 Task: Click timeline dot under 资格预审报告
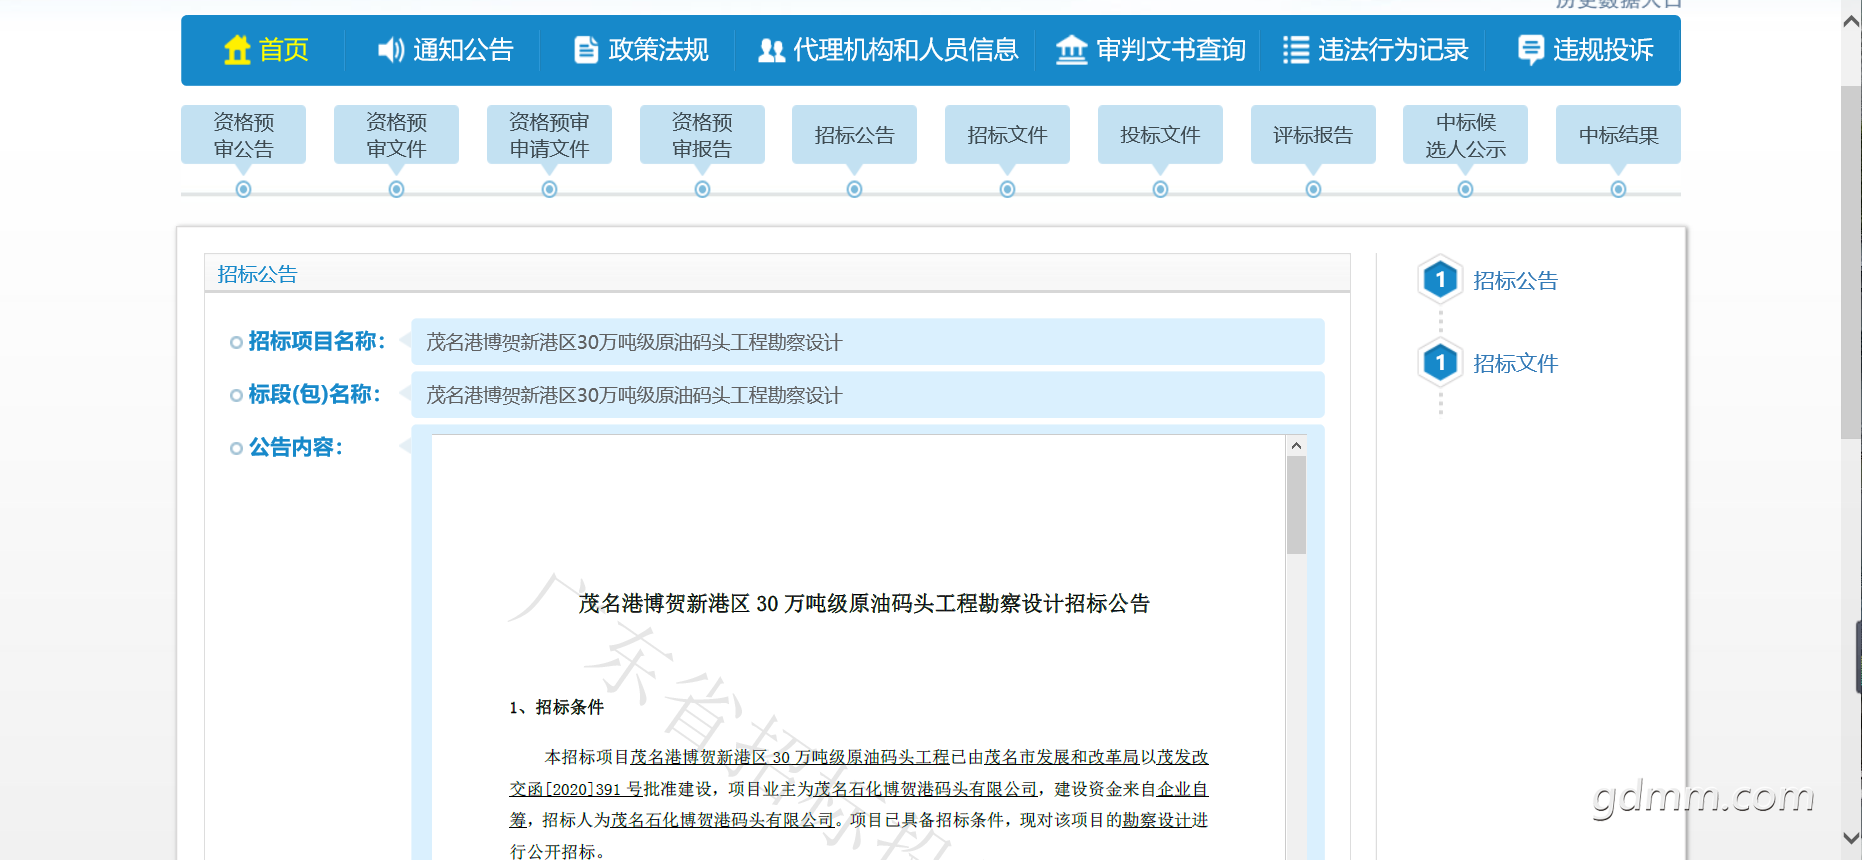[702, 189]
